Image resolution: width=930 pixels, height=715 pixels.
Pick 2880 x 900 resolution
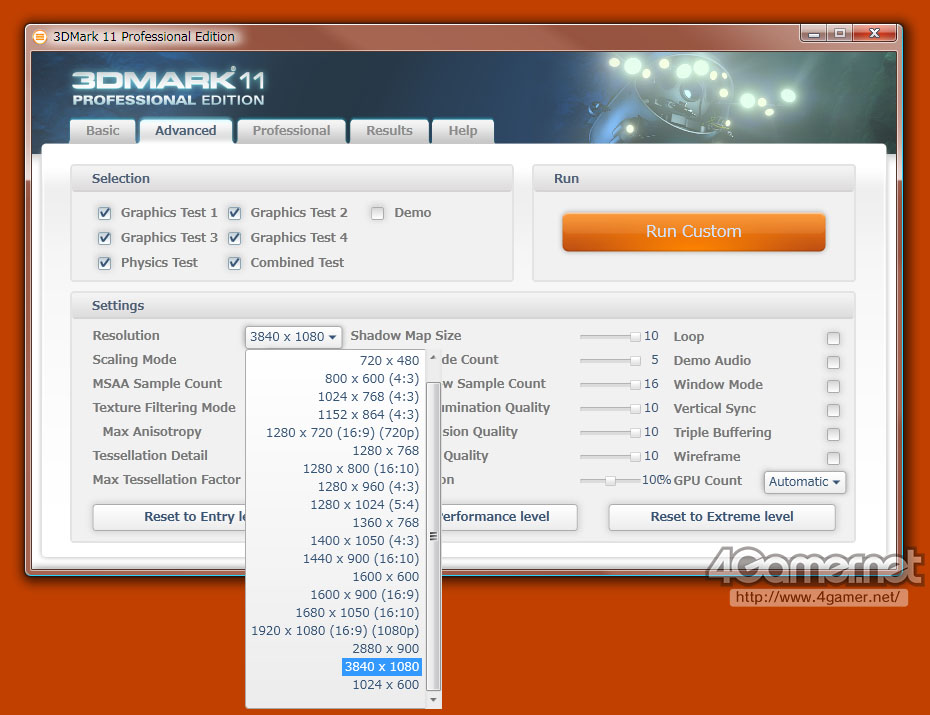click(x=386, y=649)
